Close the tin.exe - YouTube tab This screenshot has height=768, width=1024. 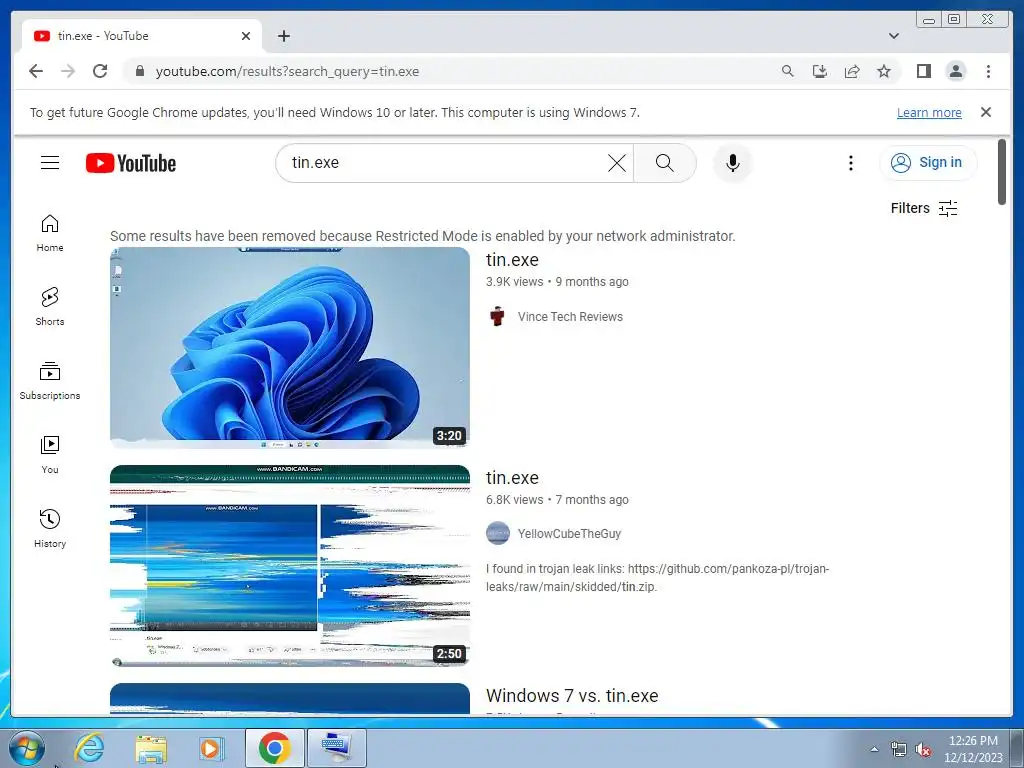pyautogui.click(x=246, y=36)
